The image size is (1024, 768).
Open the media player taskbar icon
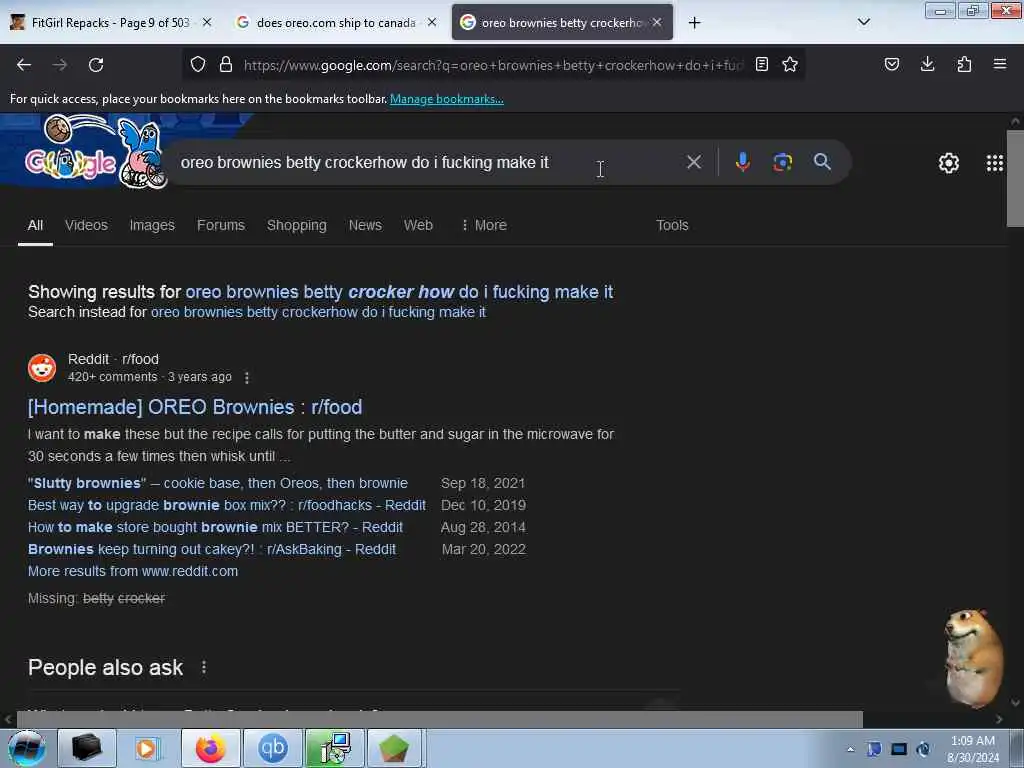click(148, 748)
